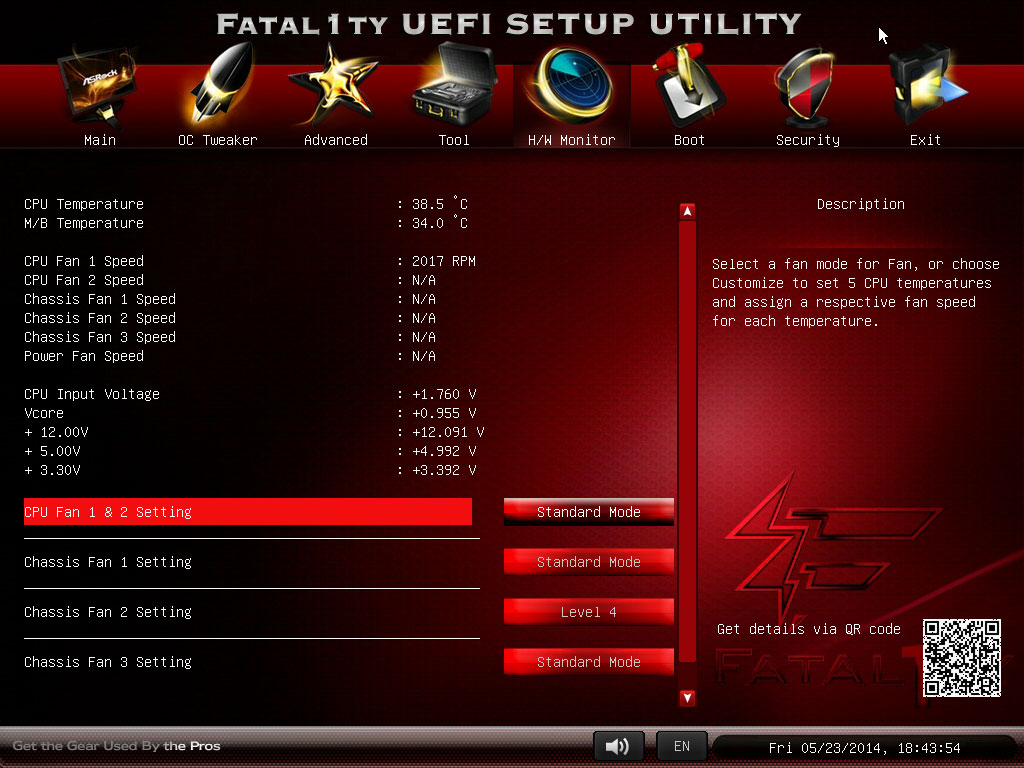Open CPU Fan 1 & 2 Standard Mode dropdown
The height and width of the screenshot is (768, 1024).
[588, 512]
